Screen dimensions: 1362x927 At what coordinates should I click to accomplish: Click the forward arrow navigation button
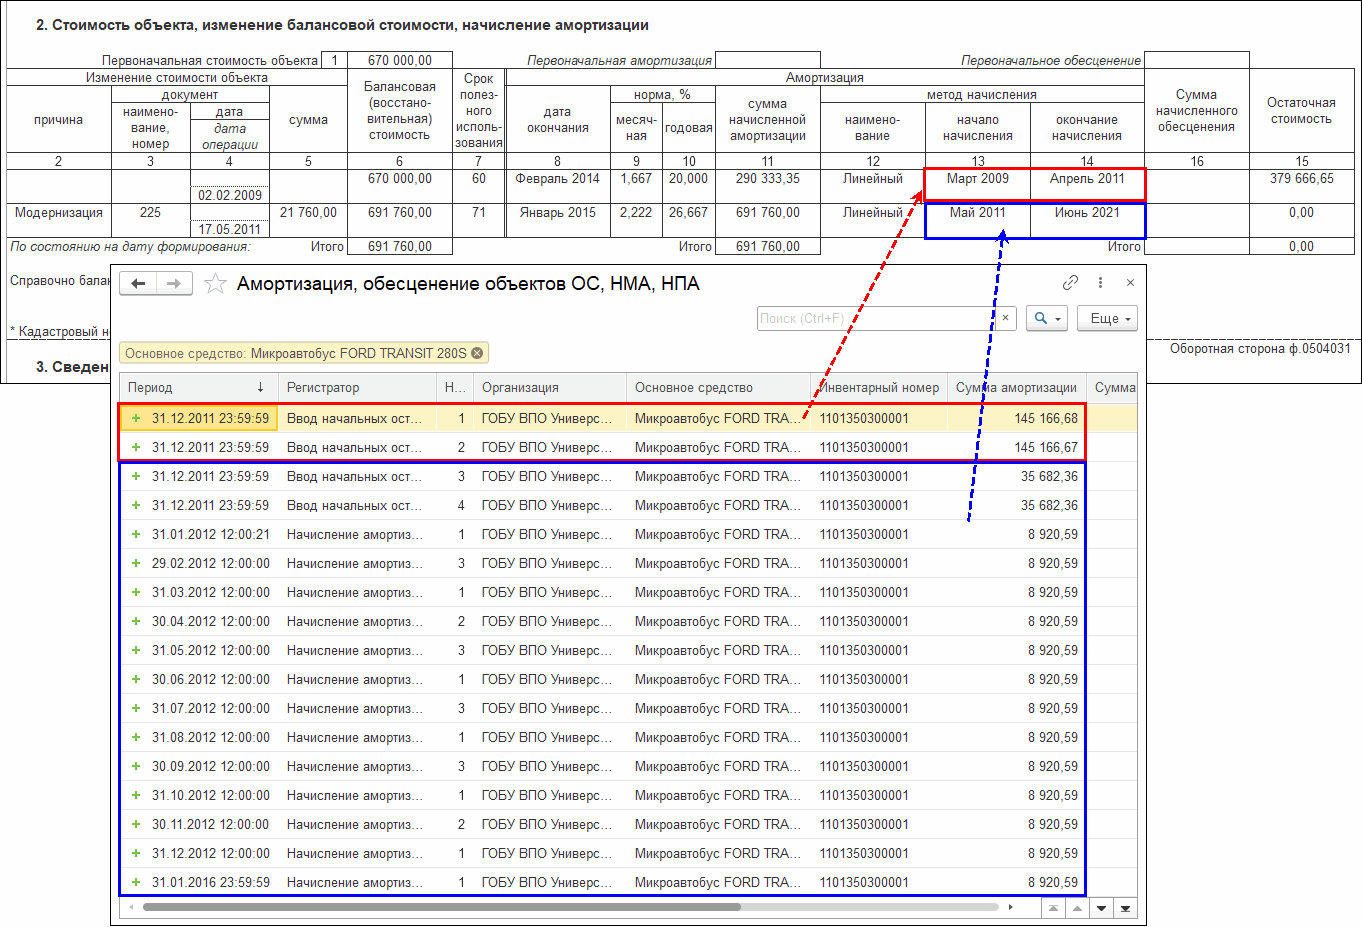pyautogui.click(x=174, y=284)
